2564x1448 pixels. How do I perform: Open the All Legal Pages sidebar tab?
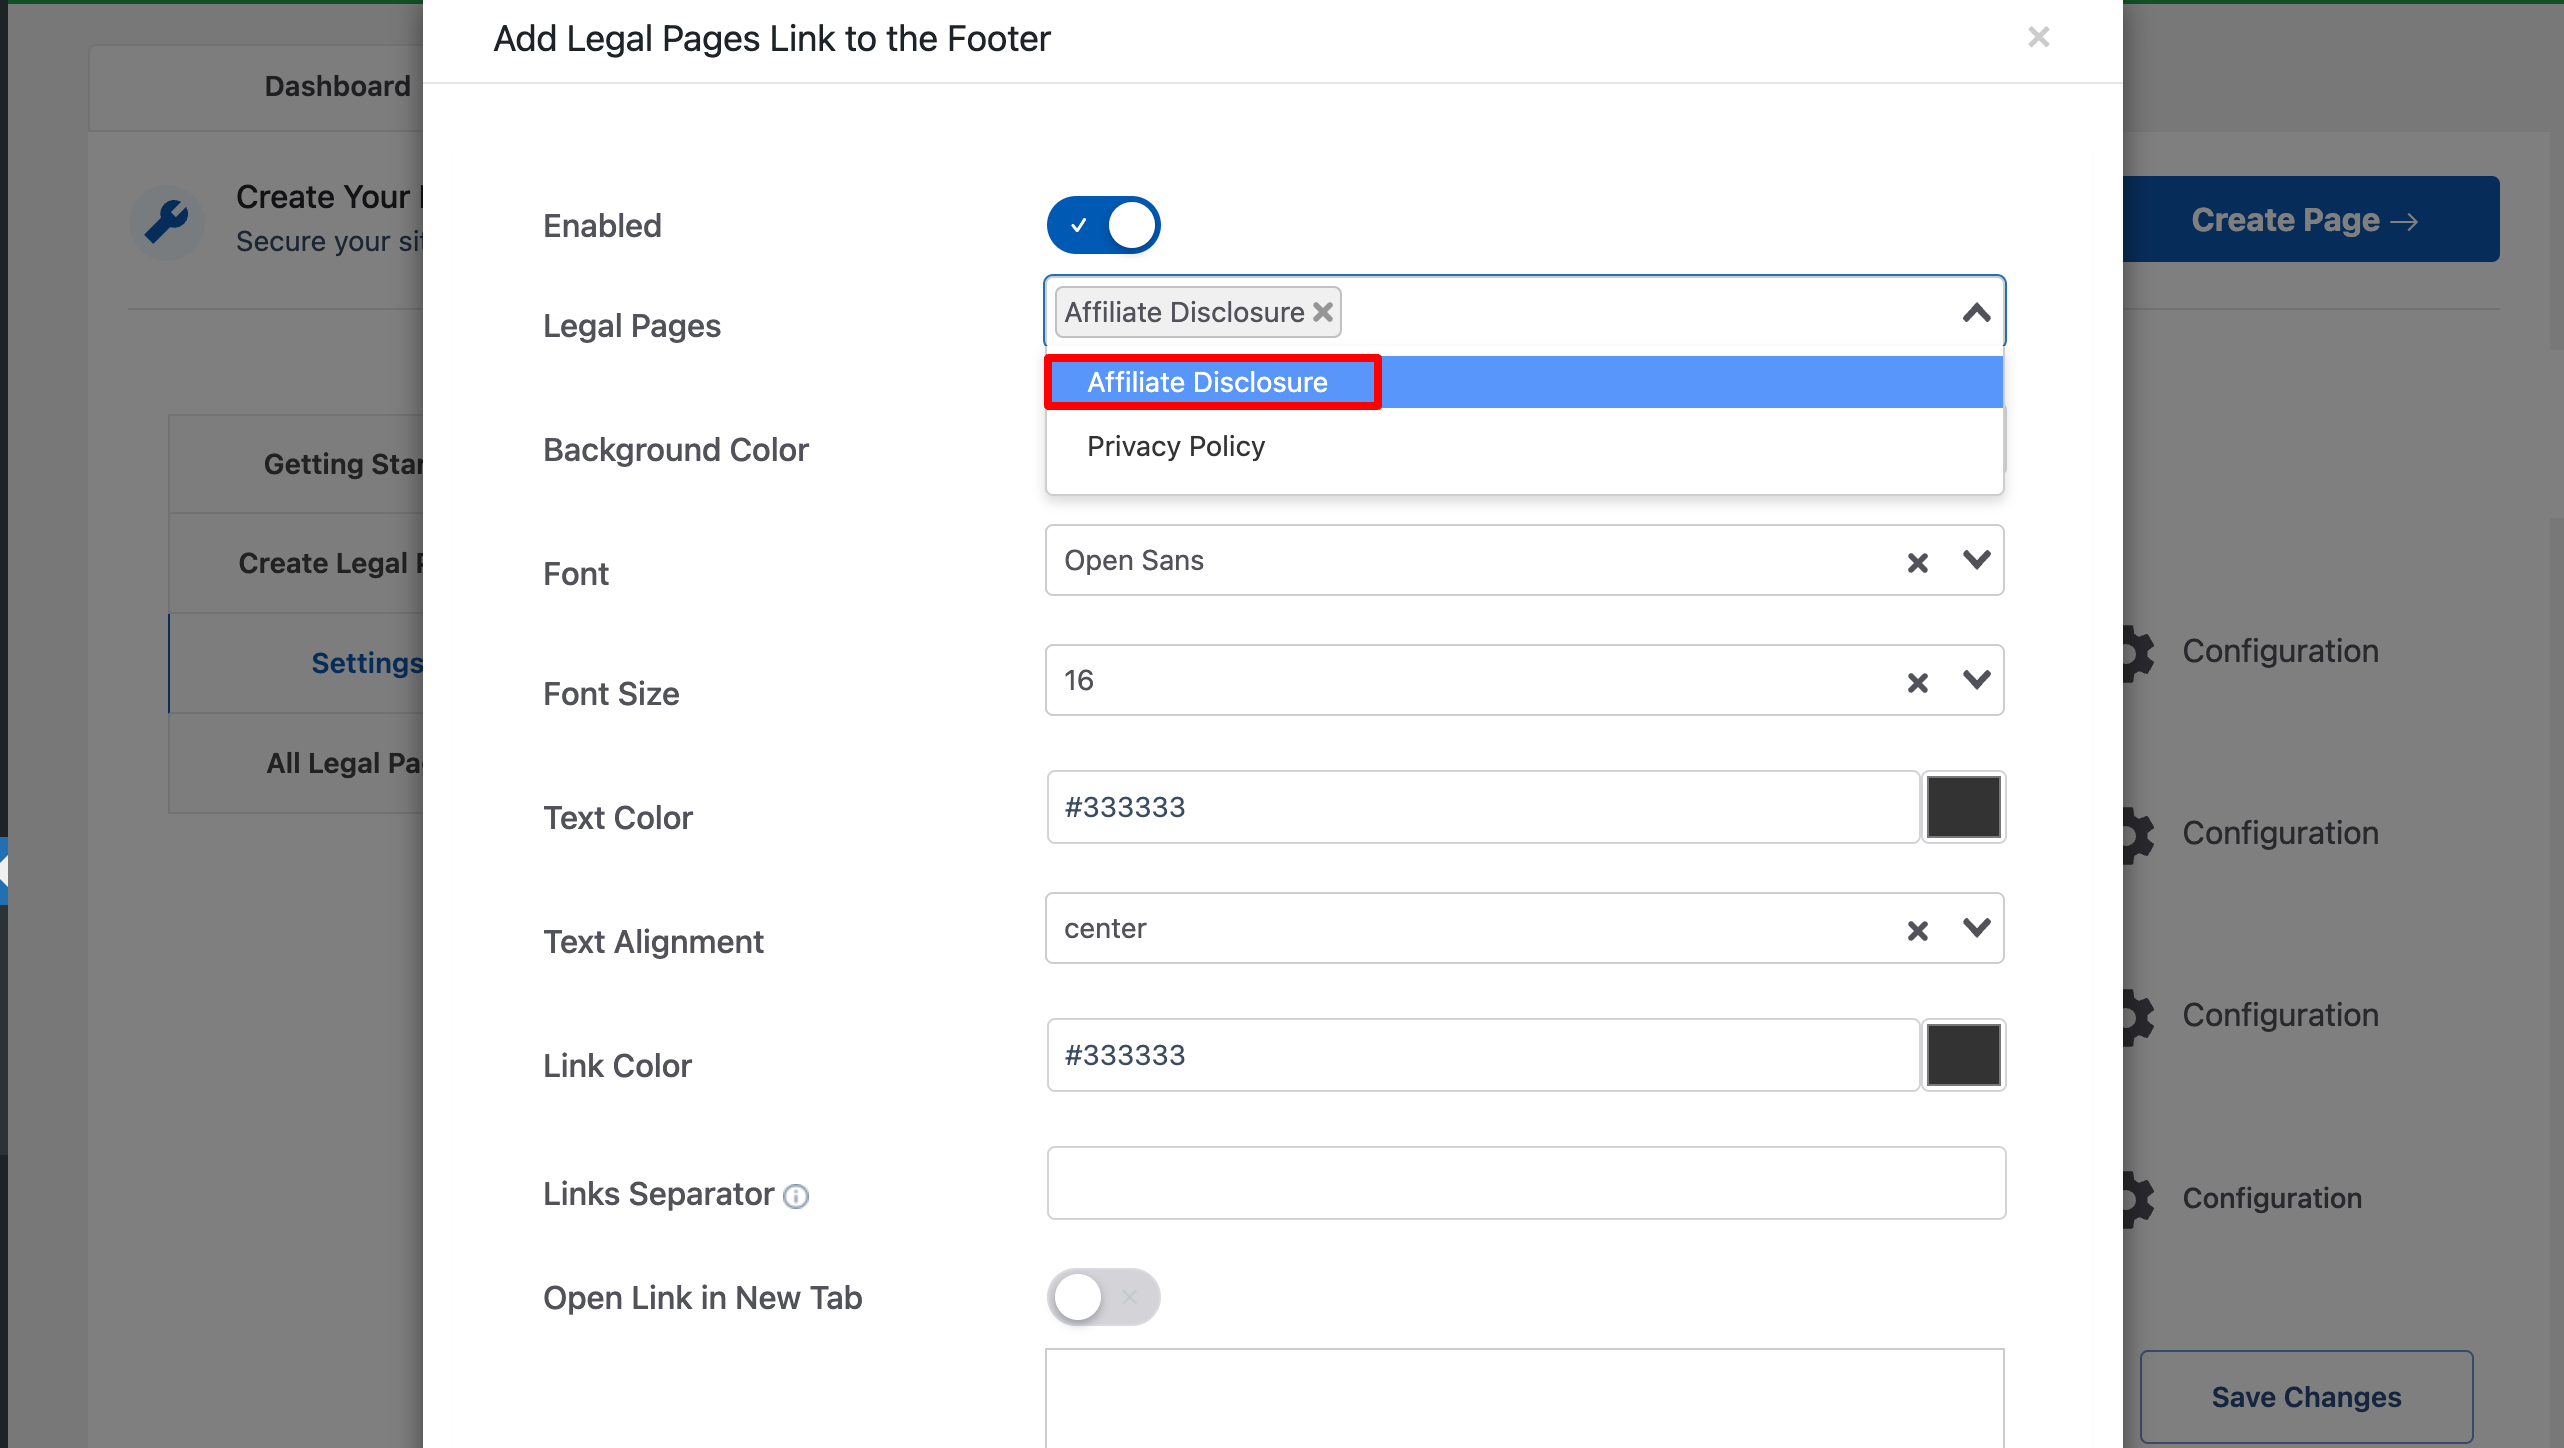coord(297,763)
